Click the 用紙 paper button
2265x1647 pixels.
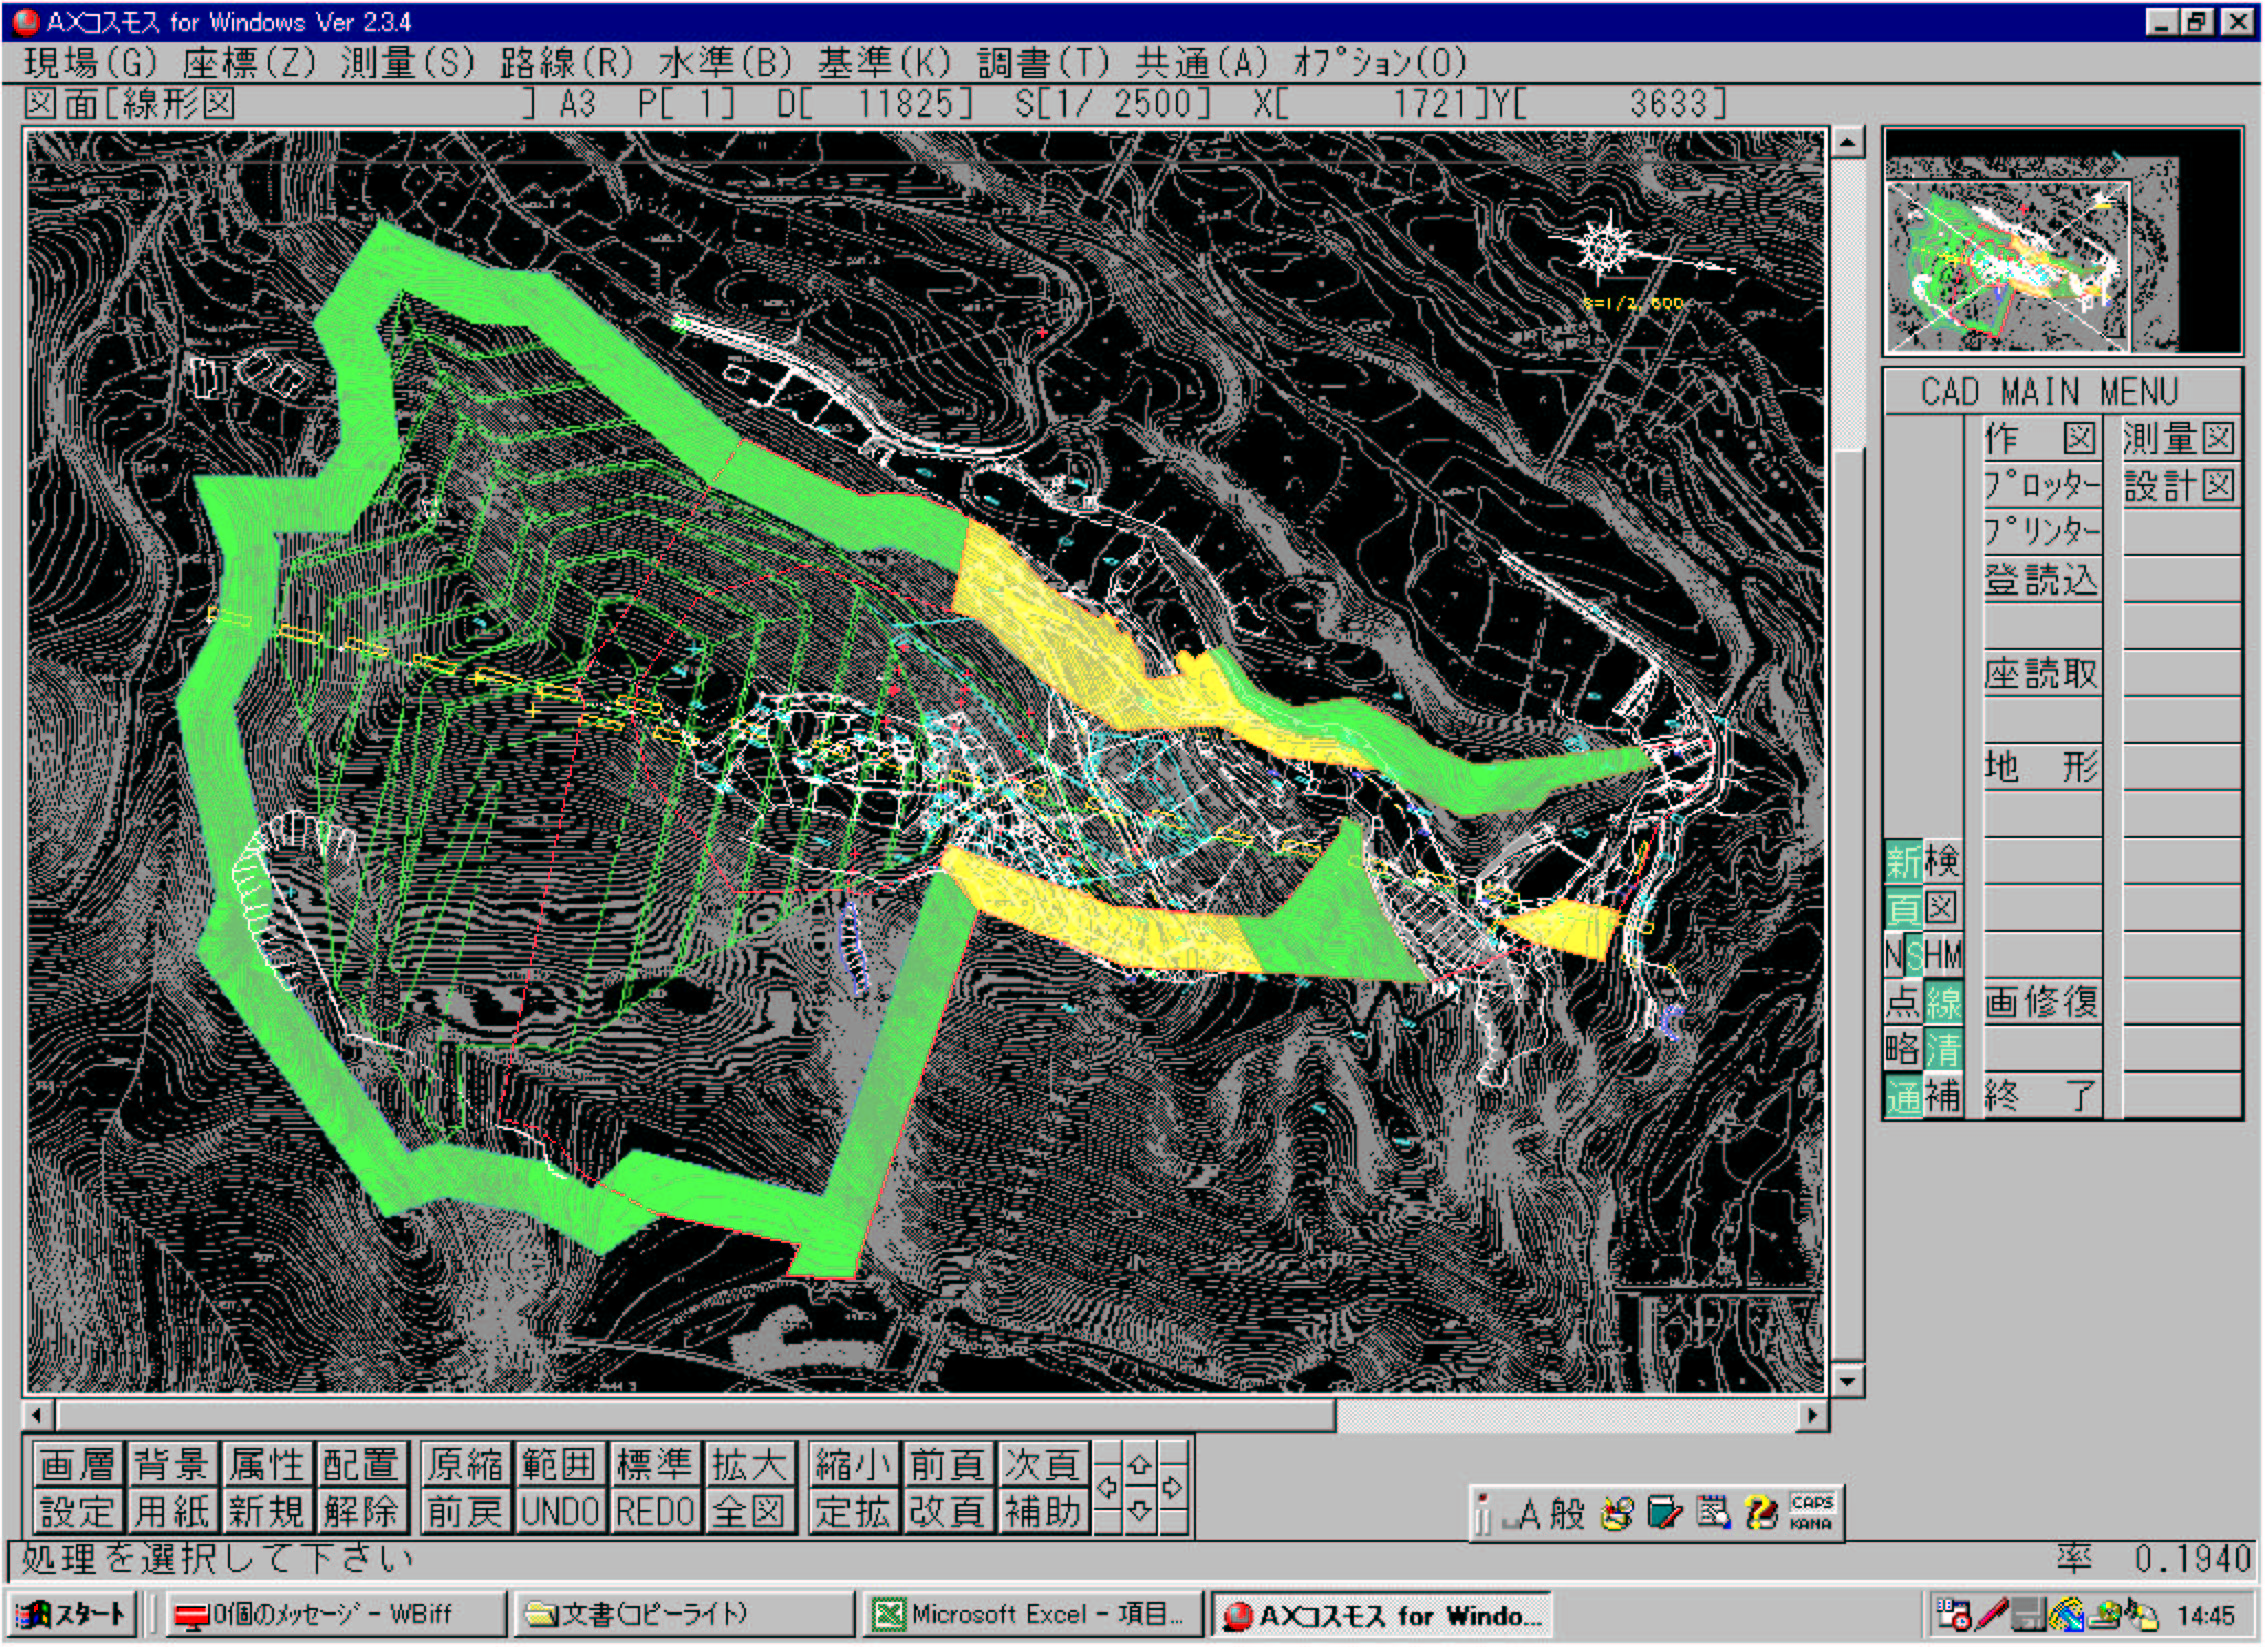(x=171, y=1510)
